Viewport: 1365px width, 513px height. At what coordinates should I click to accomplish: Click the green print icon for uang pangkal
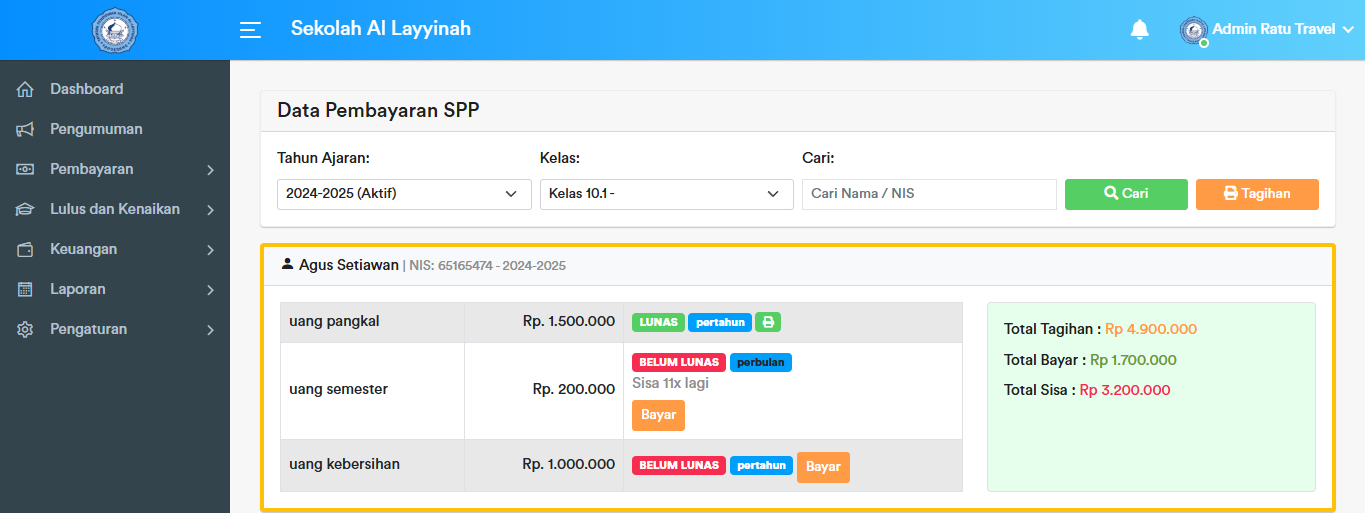click(x=768, y=322)
